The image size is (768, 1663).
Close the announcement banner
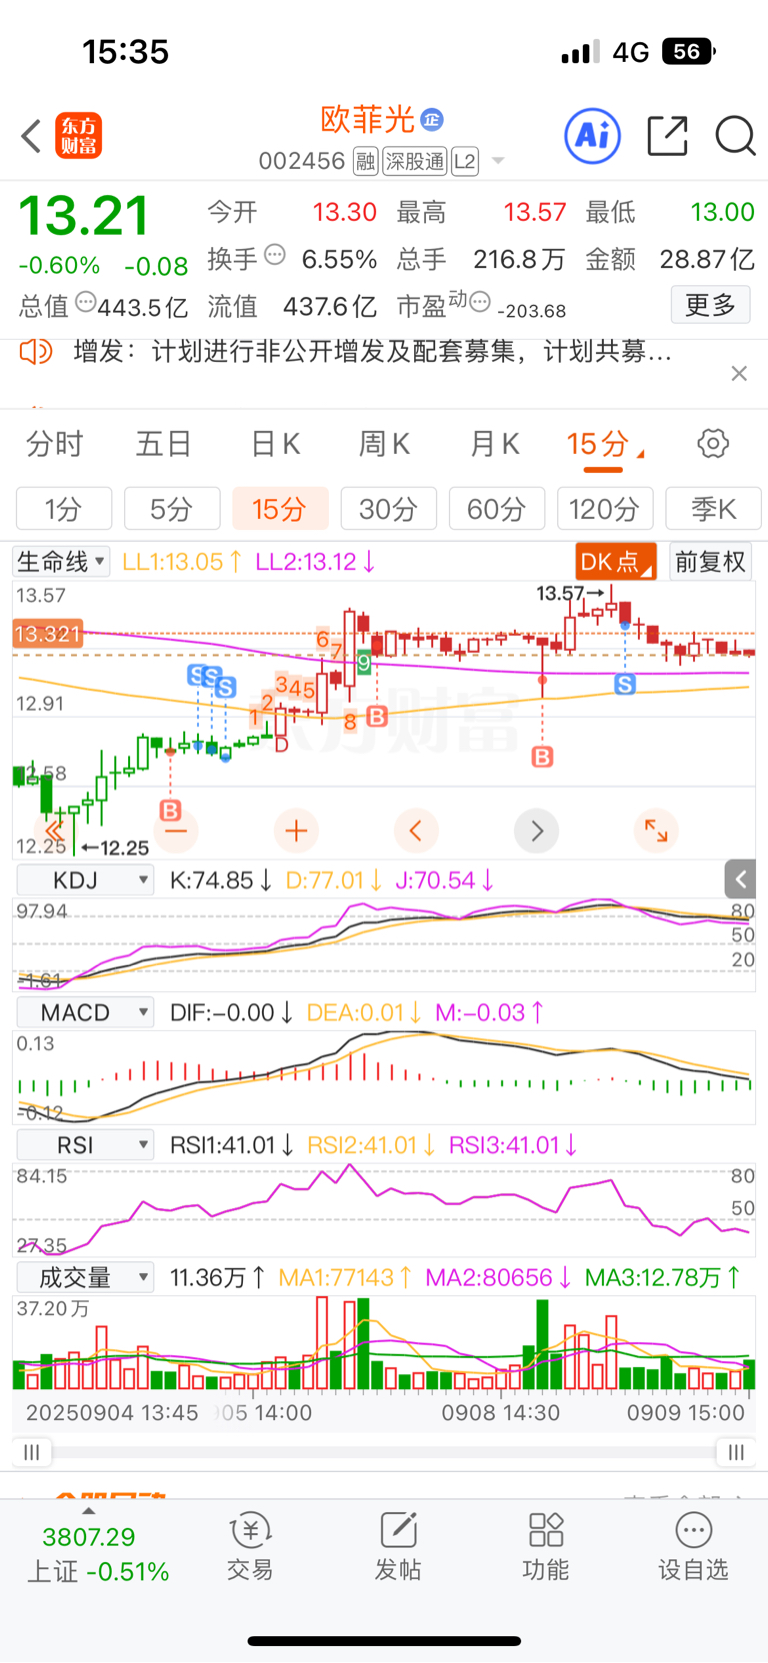click(x=739, y=373)
